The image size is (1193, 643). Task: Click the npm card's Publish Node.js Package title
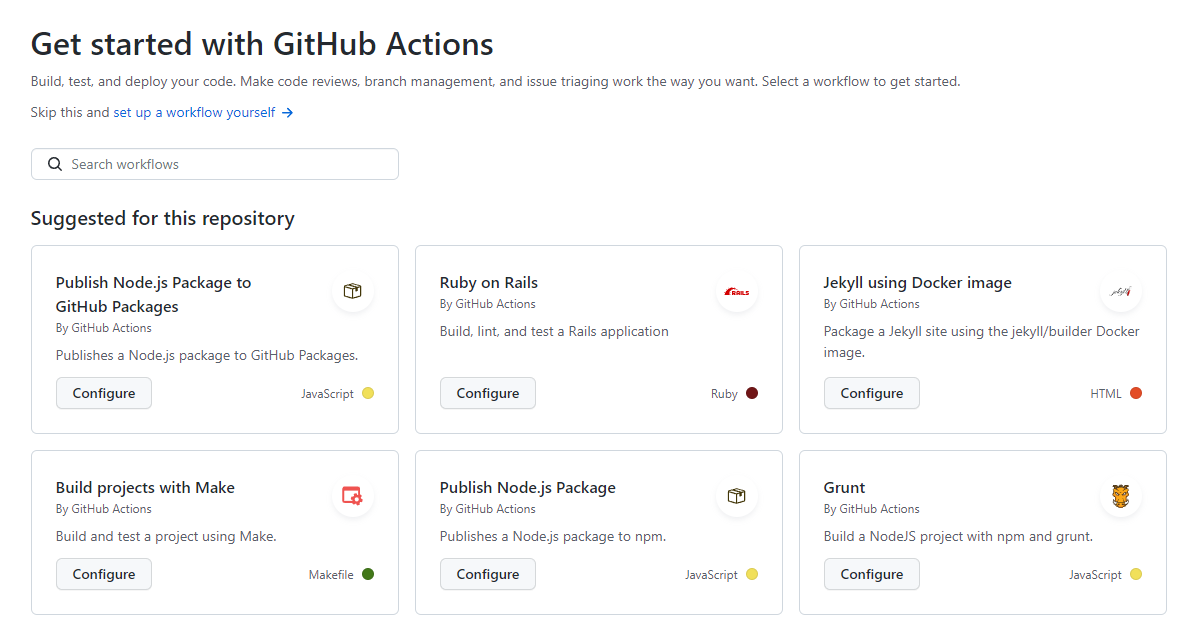(527, 487)
